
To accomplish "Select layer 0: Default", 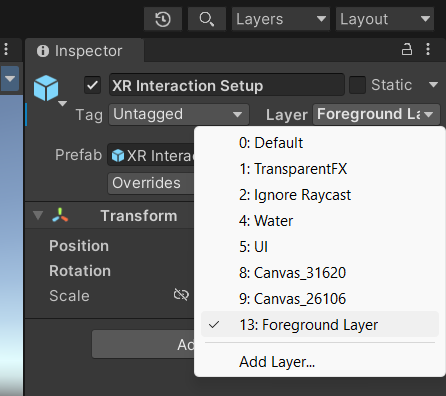I will tap(320, 143).
